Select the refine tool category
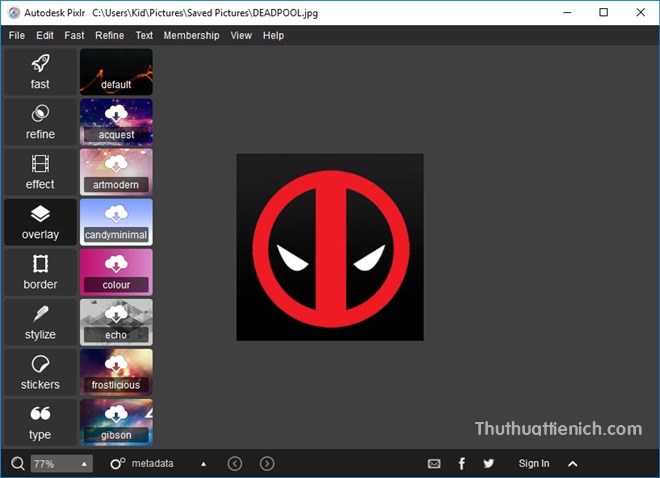This screenshot has width=660, height=478. click(40, 122)
